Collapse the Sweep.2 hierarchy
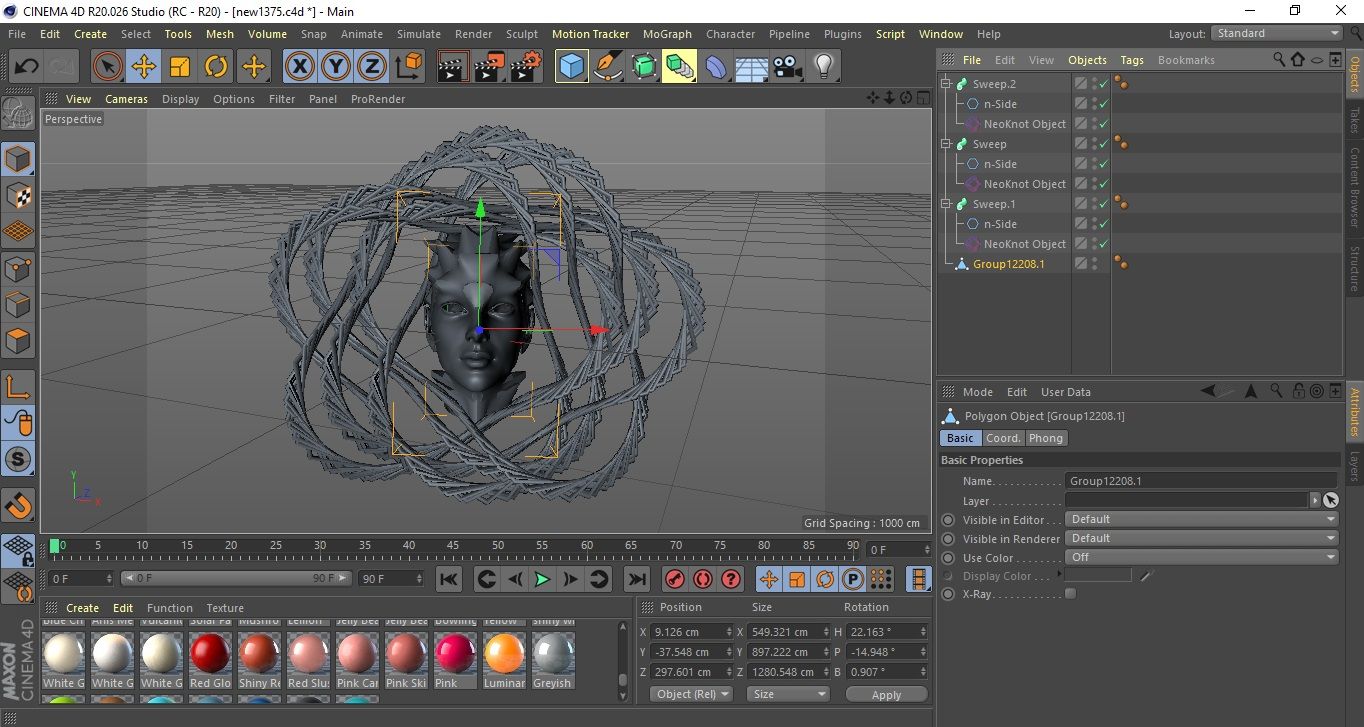The width and height of the screenshot is (1364, 727). coord(945,84)
